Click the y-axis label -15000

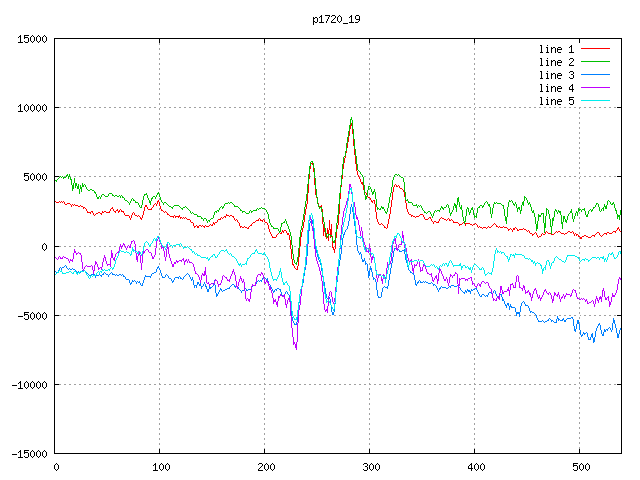pos(29,454)
